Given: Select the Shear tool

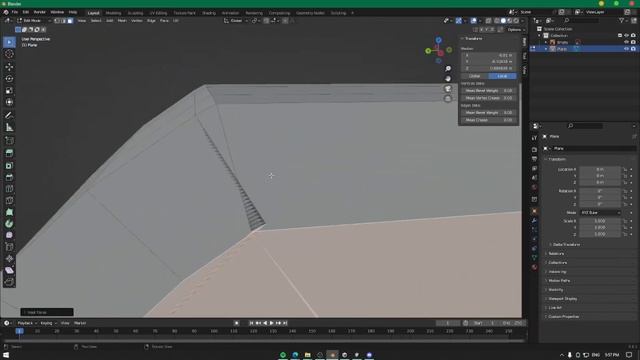Looking at the screenshot, I should 9,270.
